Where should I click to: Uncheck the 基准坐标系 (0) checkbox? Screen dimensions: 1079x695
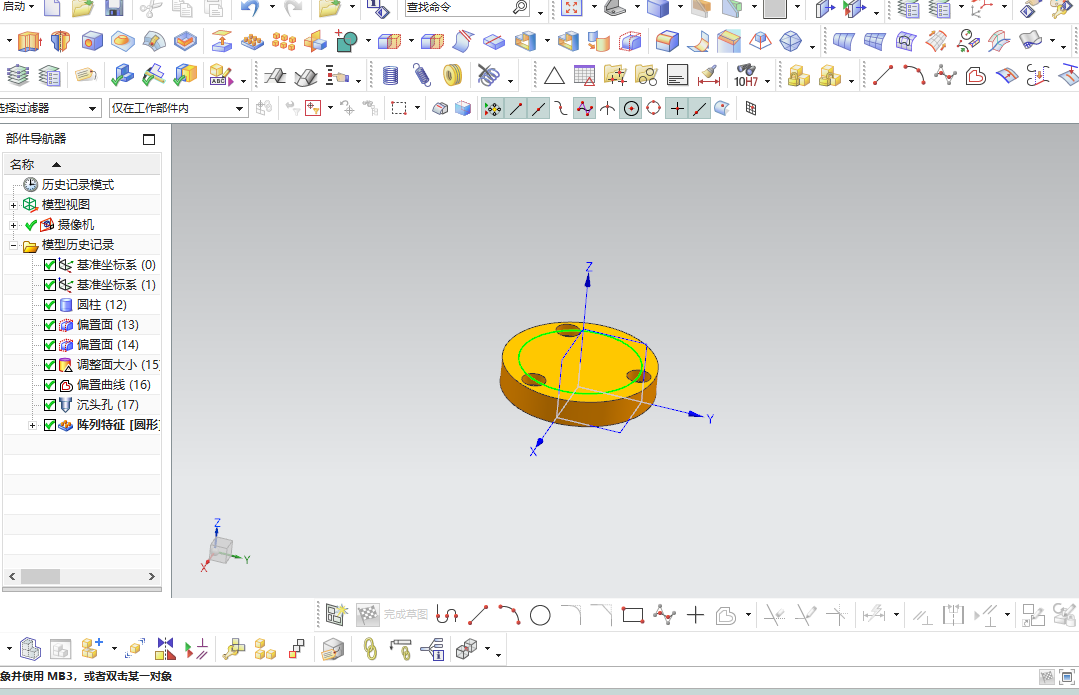pos(50,265)
